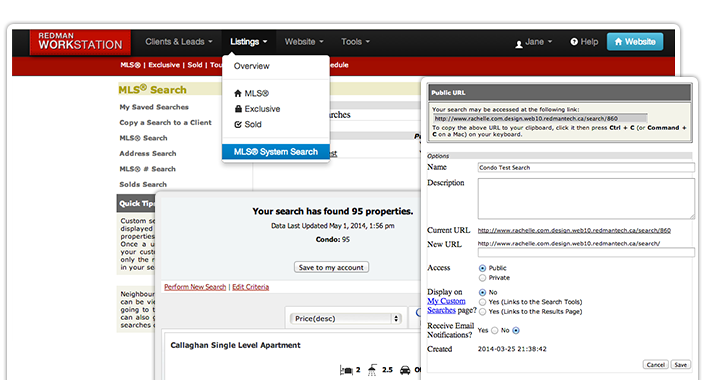
Task: Open Clients & Leads dropdown menu
Action: point(179,42)
